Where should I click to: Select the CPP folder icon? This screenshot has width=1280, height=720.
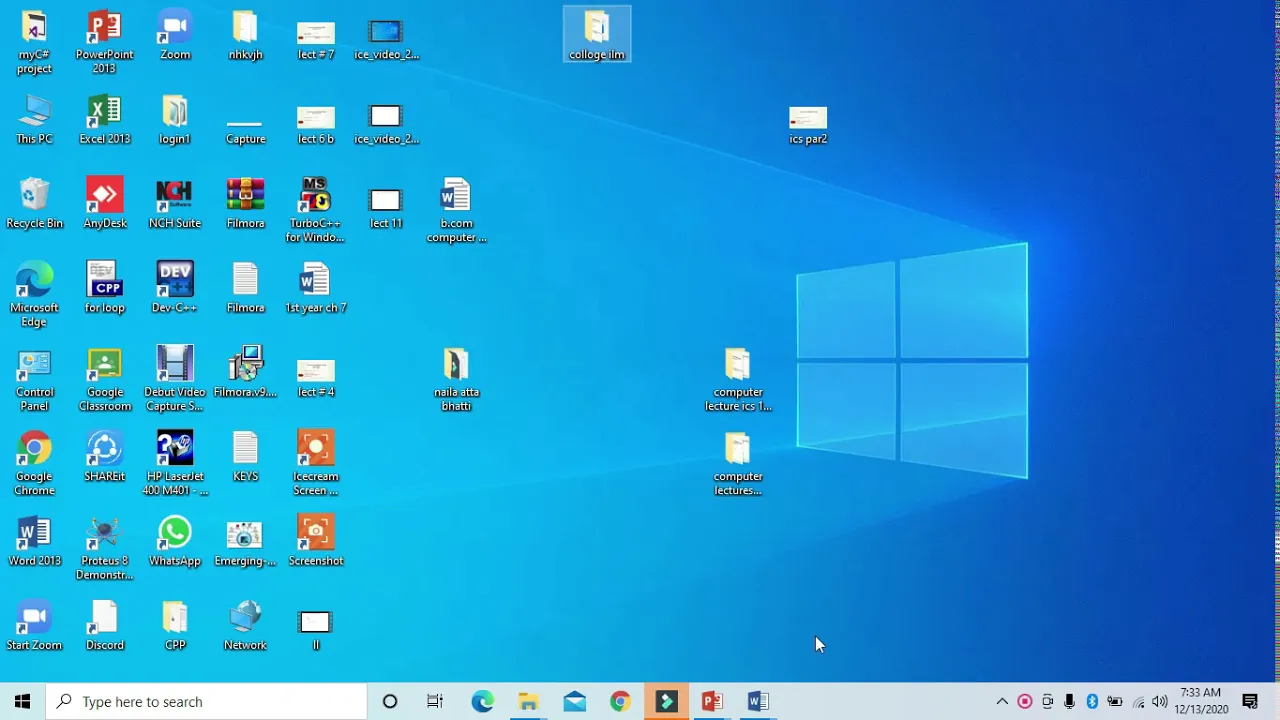pos(175,626)
